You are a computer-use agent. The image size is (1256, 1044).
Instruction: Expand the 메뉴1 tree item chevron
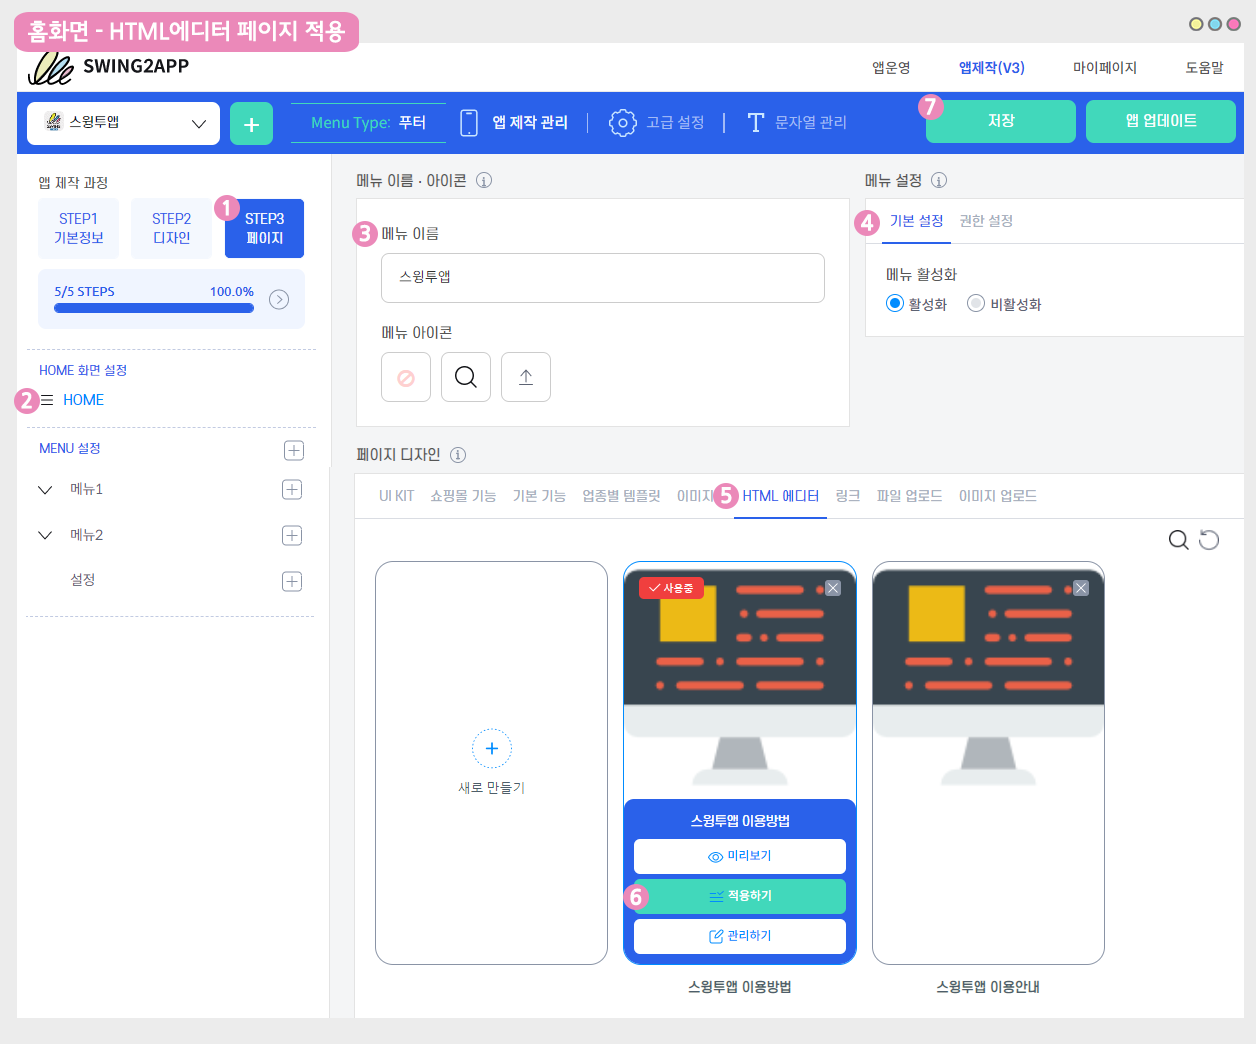[45, 490]
